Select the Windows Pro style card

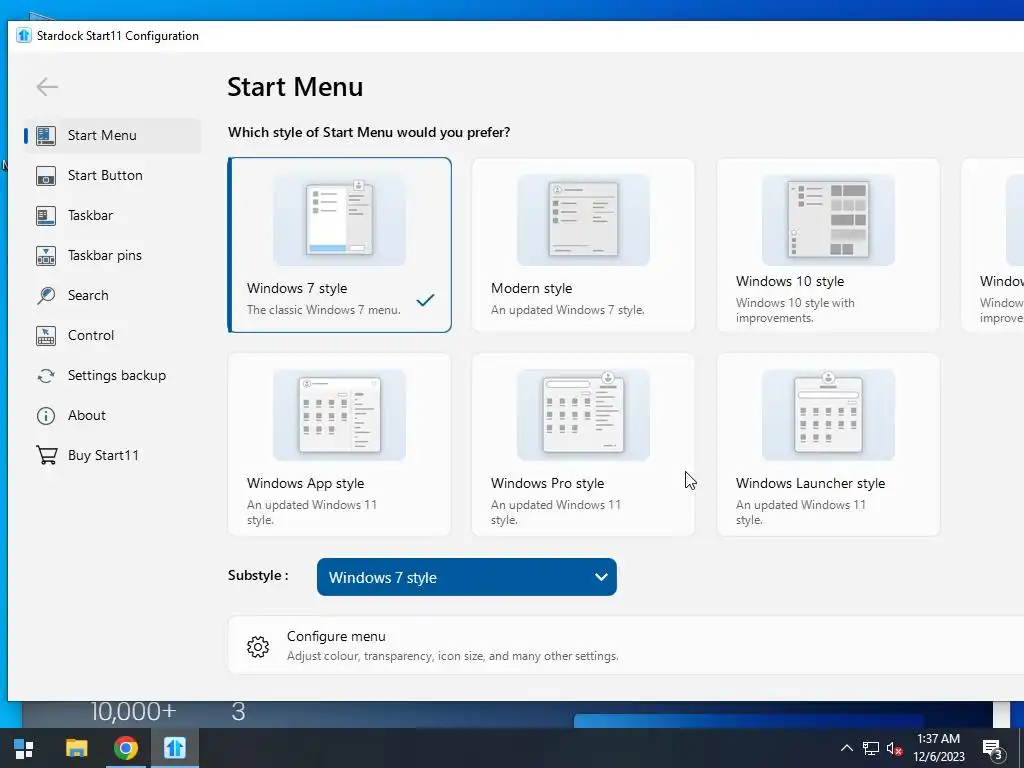[583, 445]
